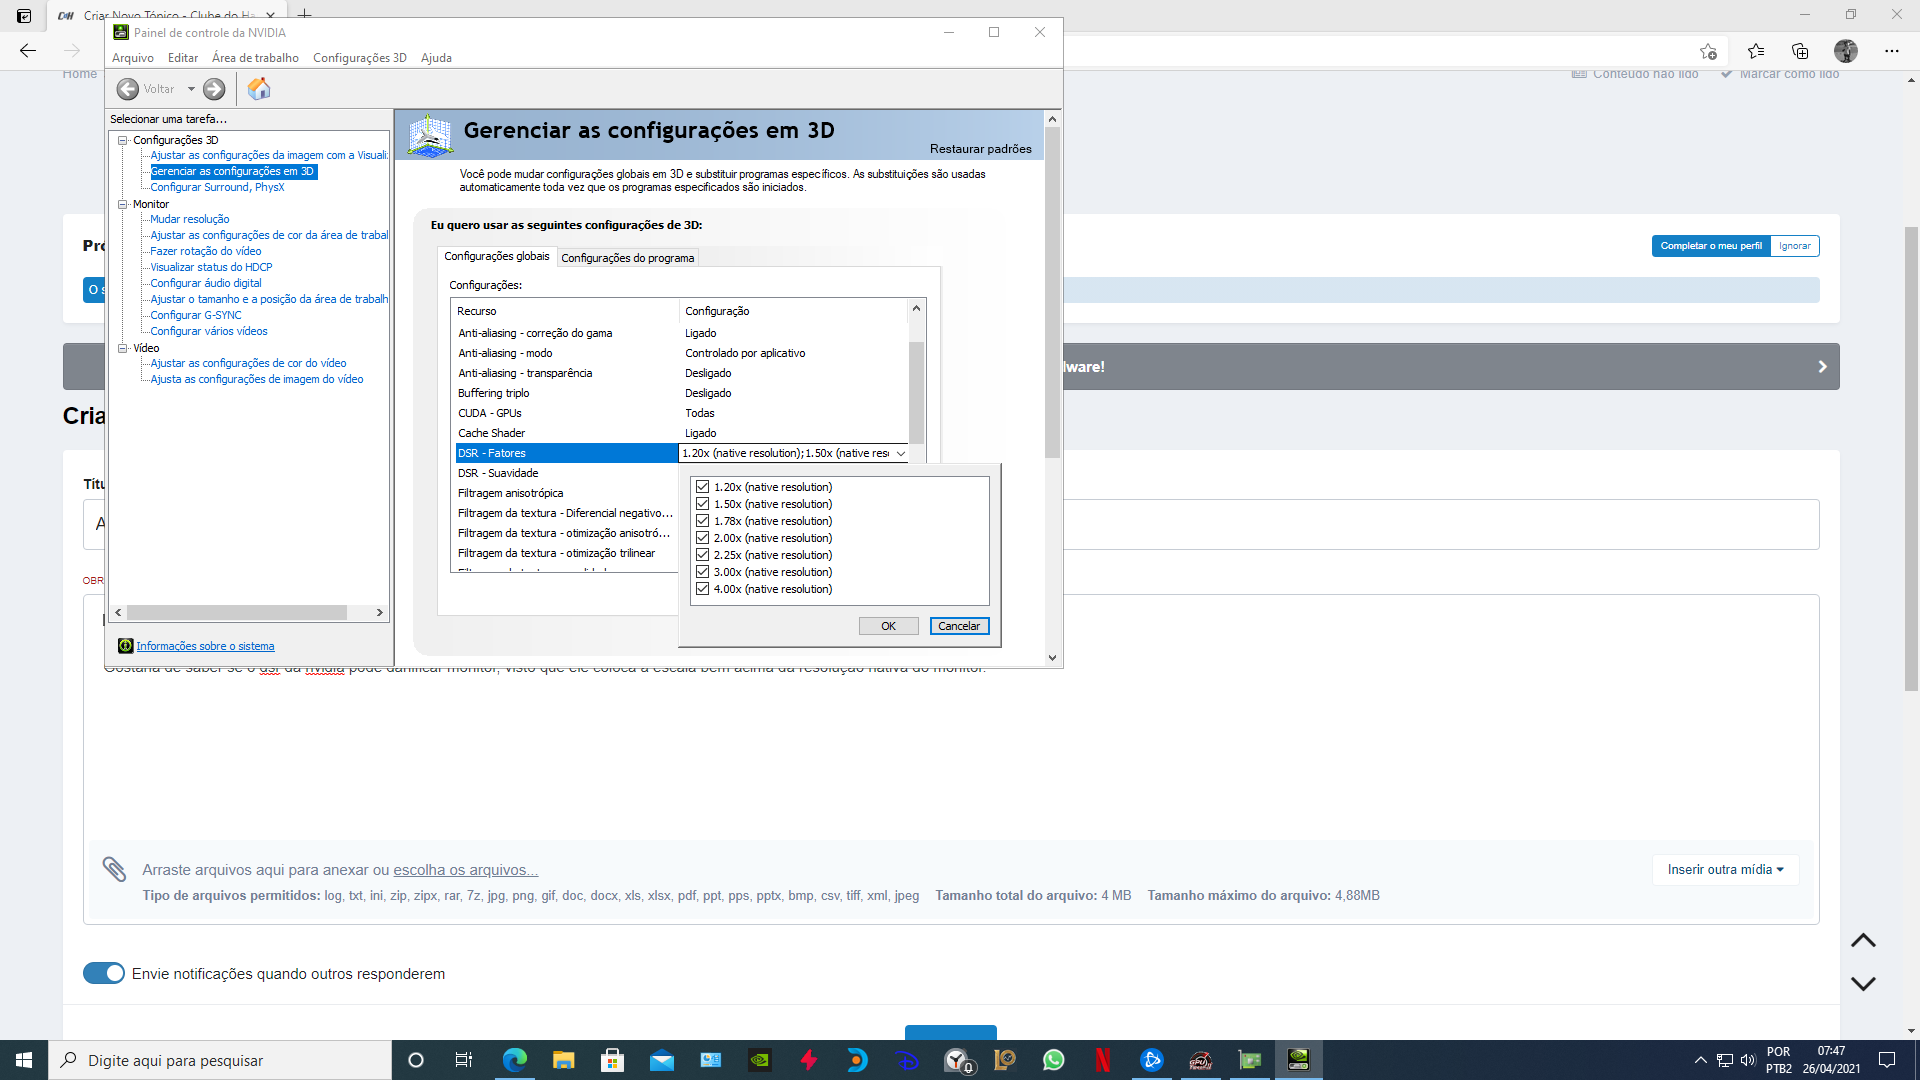This screenshot has width=1920, height=1080.
Task: Show hidden system tray icons chevron
Action: pyautogui.click(x=1700, y=1060)
